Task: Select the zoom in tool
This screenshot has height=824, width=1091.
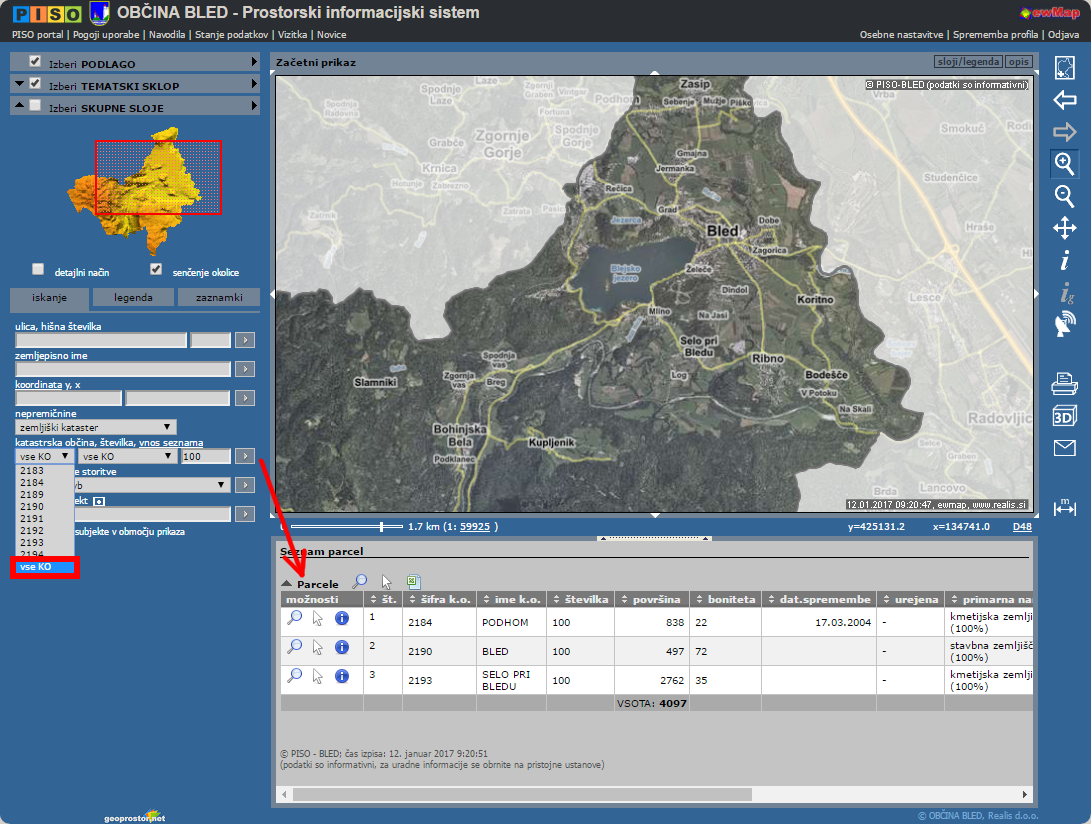Action: [1064, 164]
